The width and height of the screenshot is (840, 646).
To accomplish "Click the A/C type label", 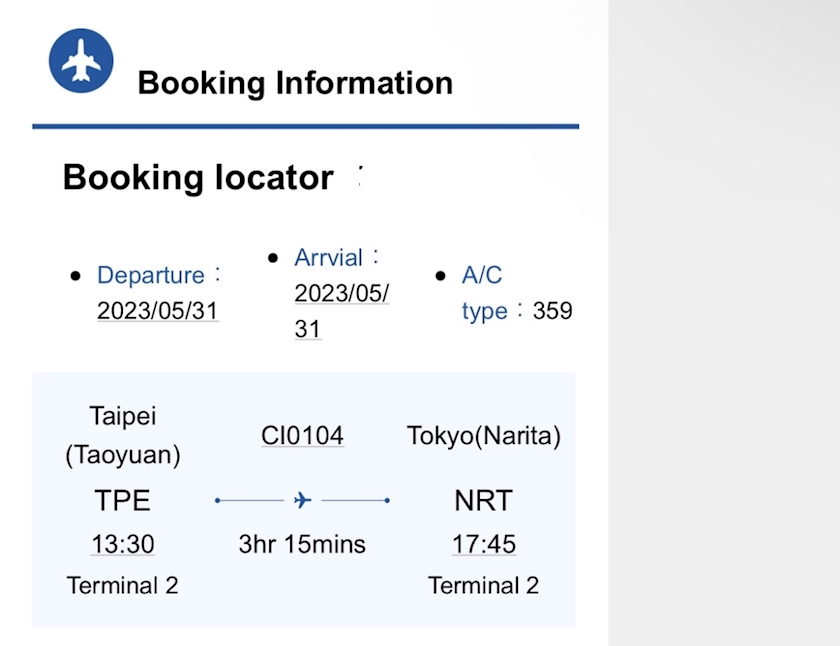I will [x=483, y=293].
